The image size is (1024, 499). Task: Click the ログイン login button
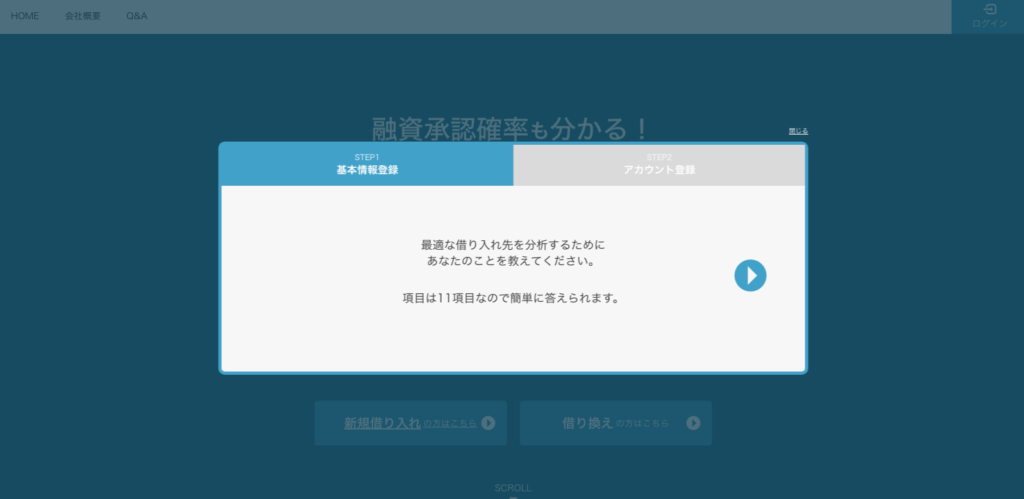(x=988, y=17)
